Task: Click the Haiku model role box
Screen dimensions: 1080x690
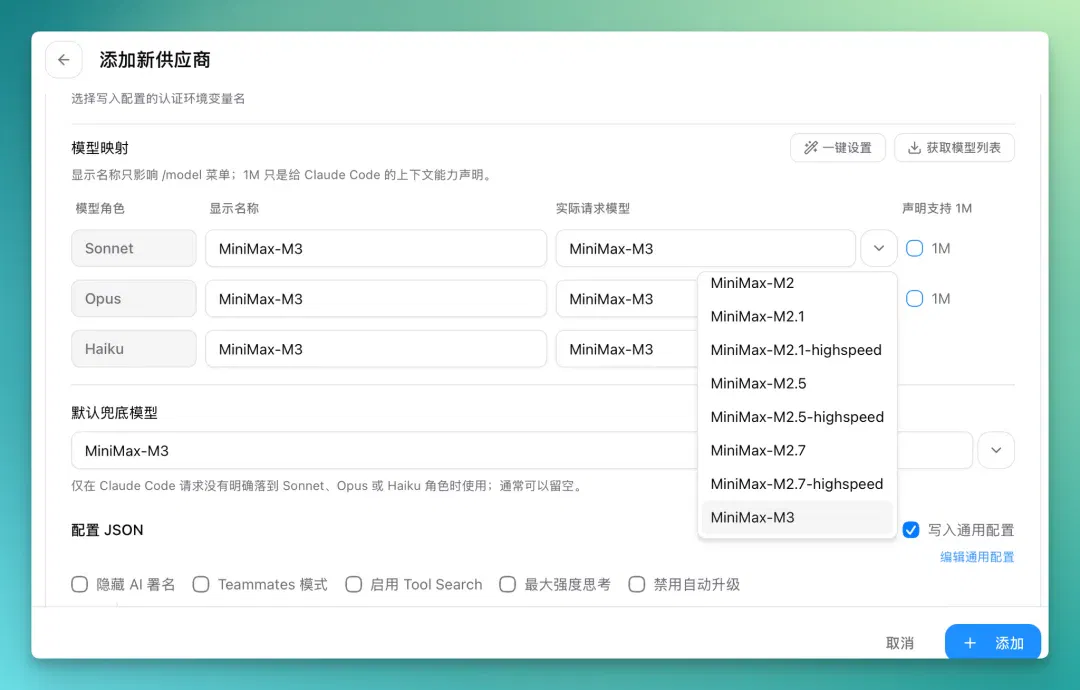Action: (134, 348)
